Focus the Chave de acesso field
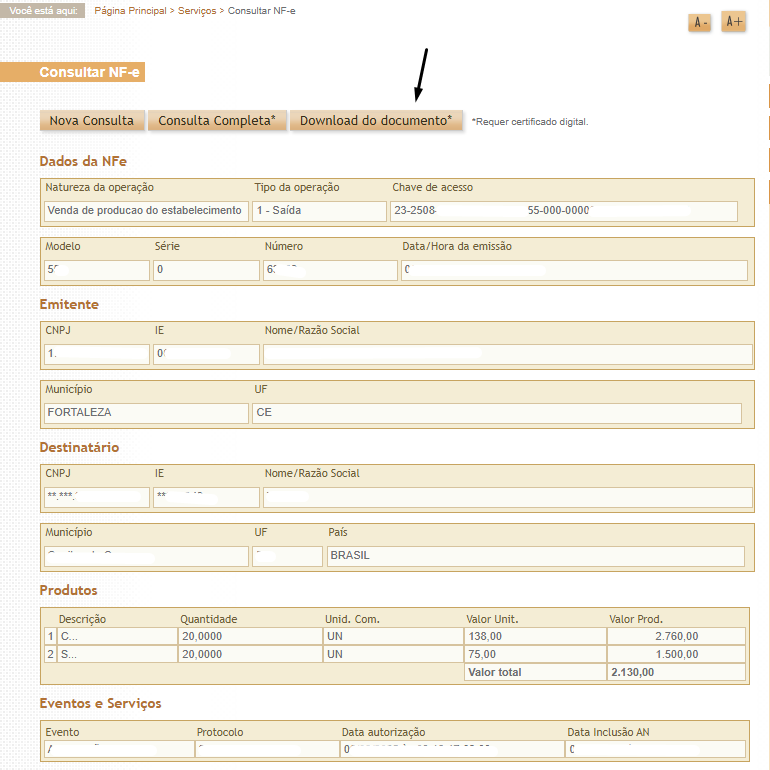The height and width of the screenshot is (770, 770). click(564, 211)
